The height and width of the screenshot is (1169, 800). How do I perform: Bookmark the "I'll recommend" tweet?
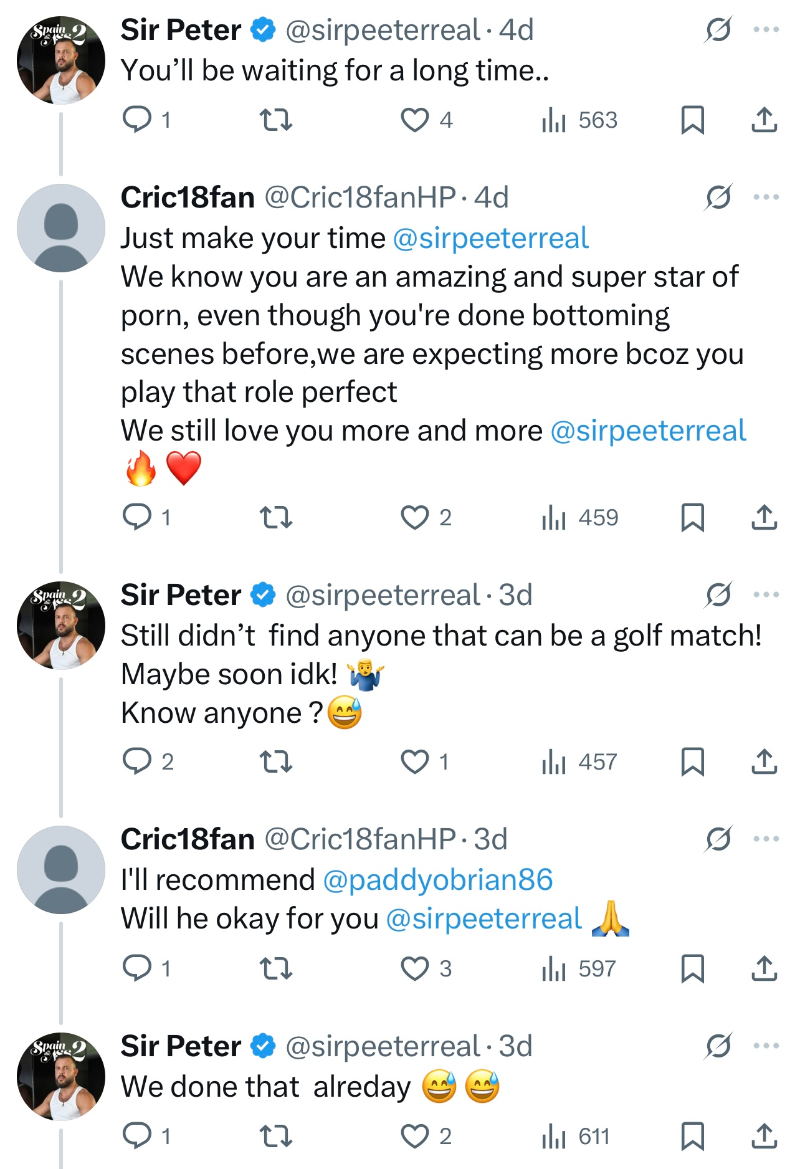pos(692,968)
